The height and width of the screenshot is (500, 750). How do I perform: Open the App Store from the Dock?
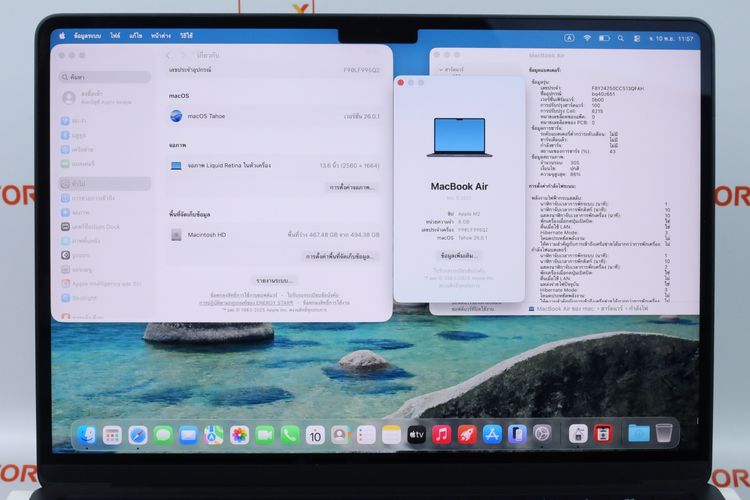(492, 434)
